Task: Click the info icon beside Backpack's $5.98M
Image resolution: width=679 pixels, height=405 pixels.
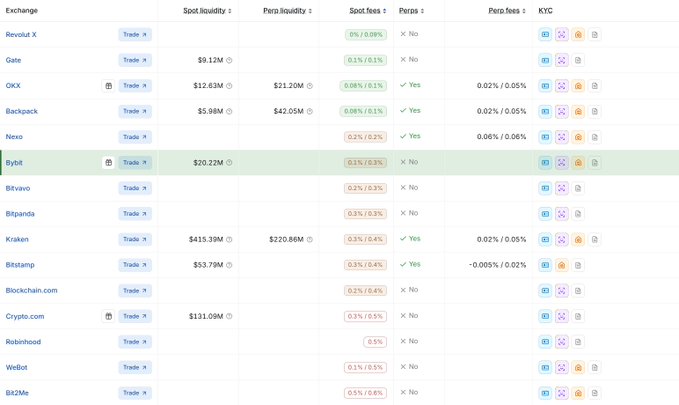Action: point(229,111)
